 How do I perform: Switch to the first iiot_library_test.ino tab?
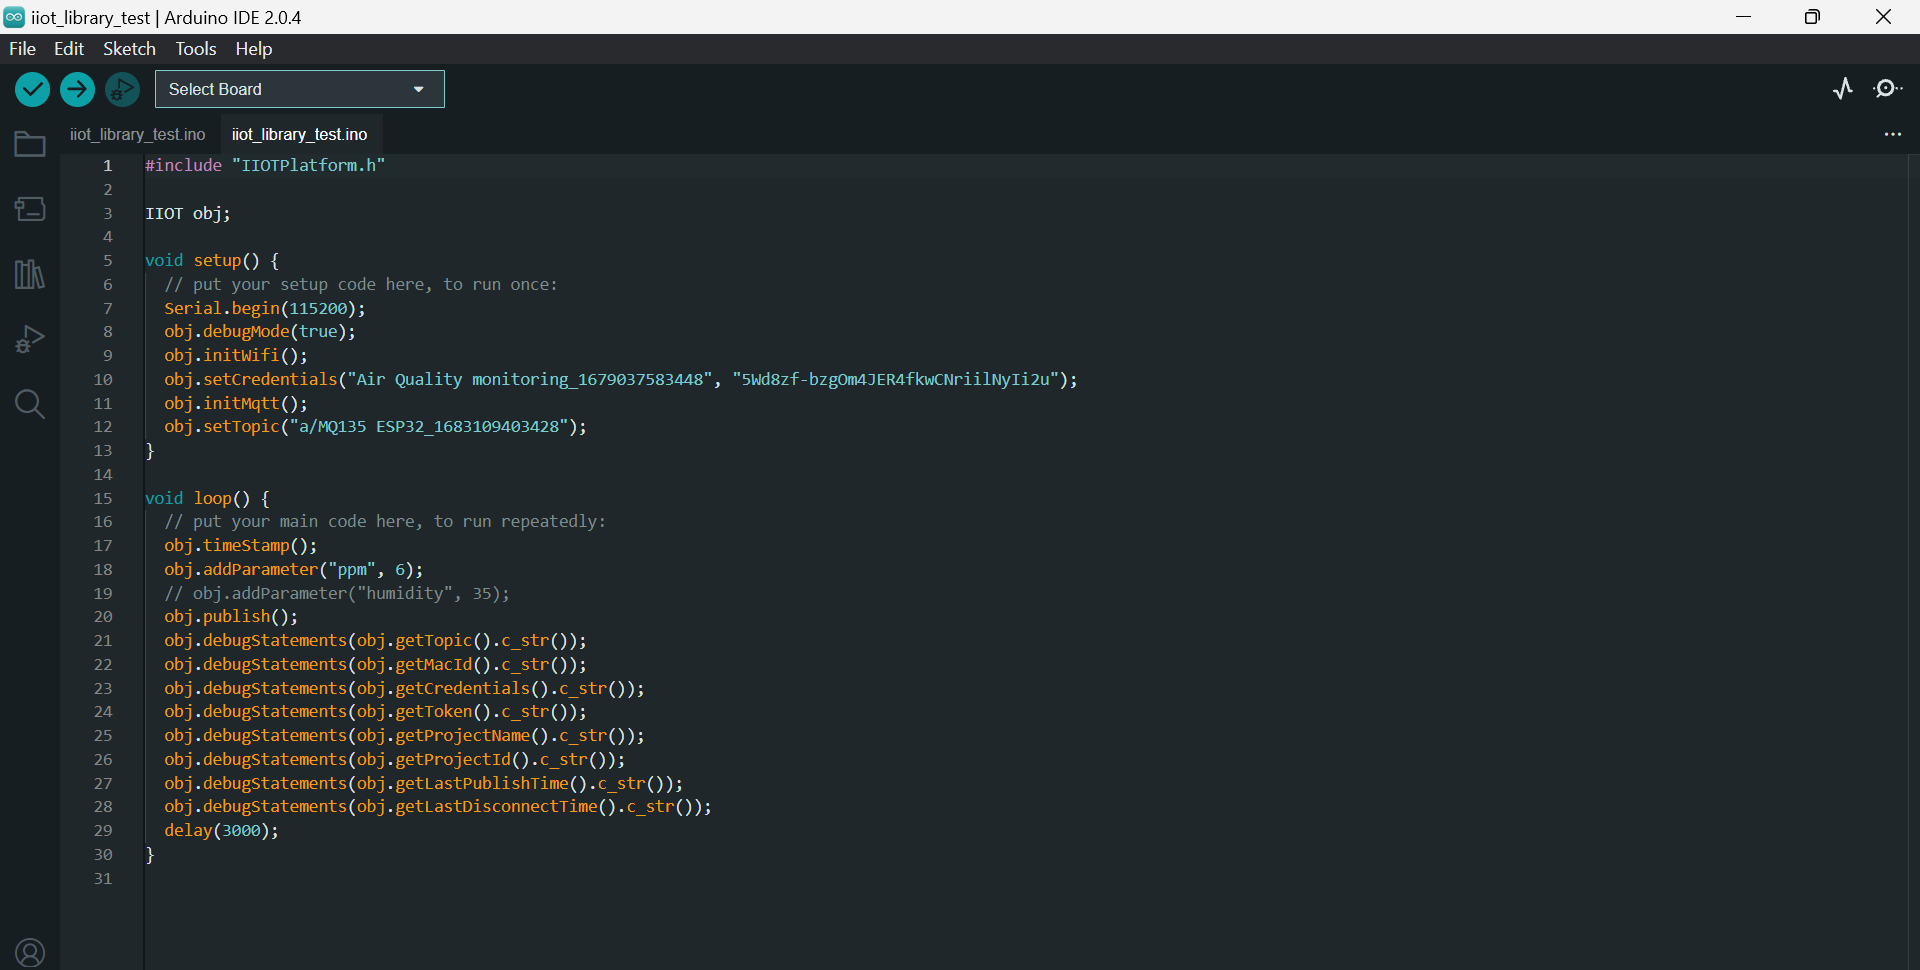[x=138, y=135]
